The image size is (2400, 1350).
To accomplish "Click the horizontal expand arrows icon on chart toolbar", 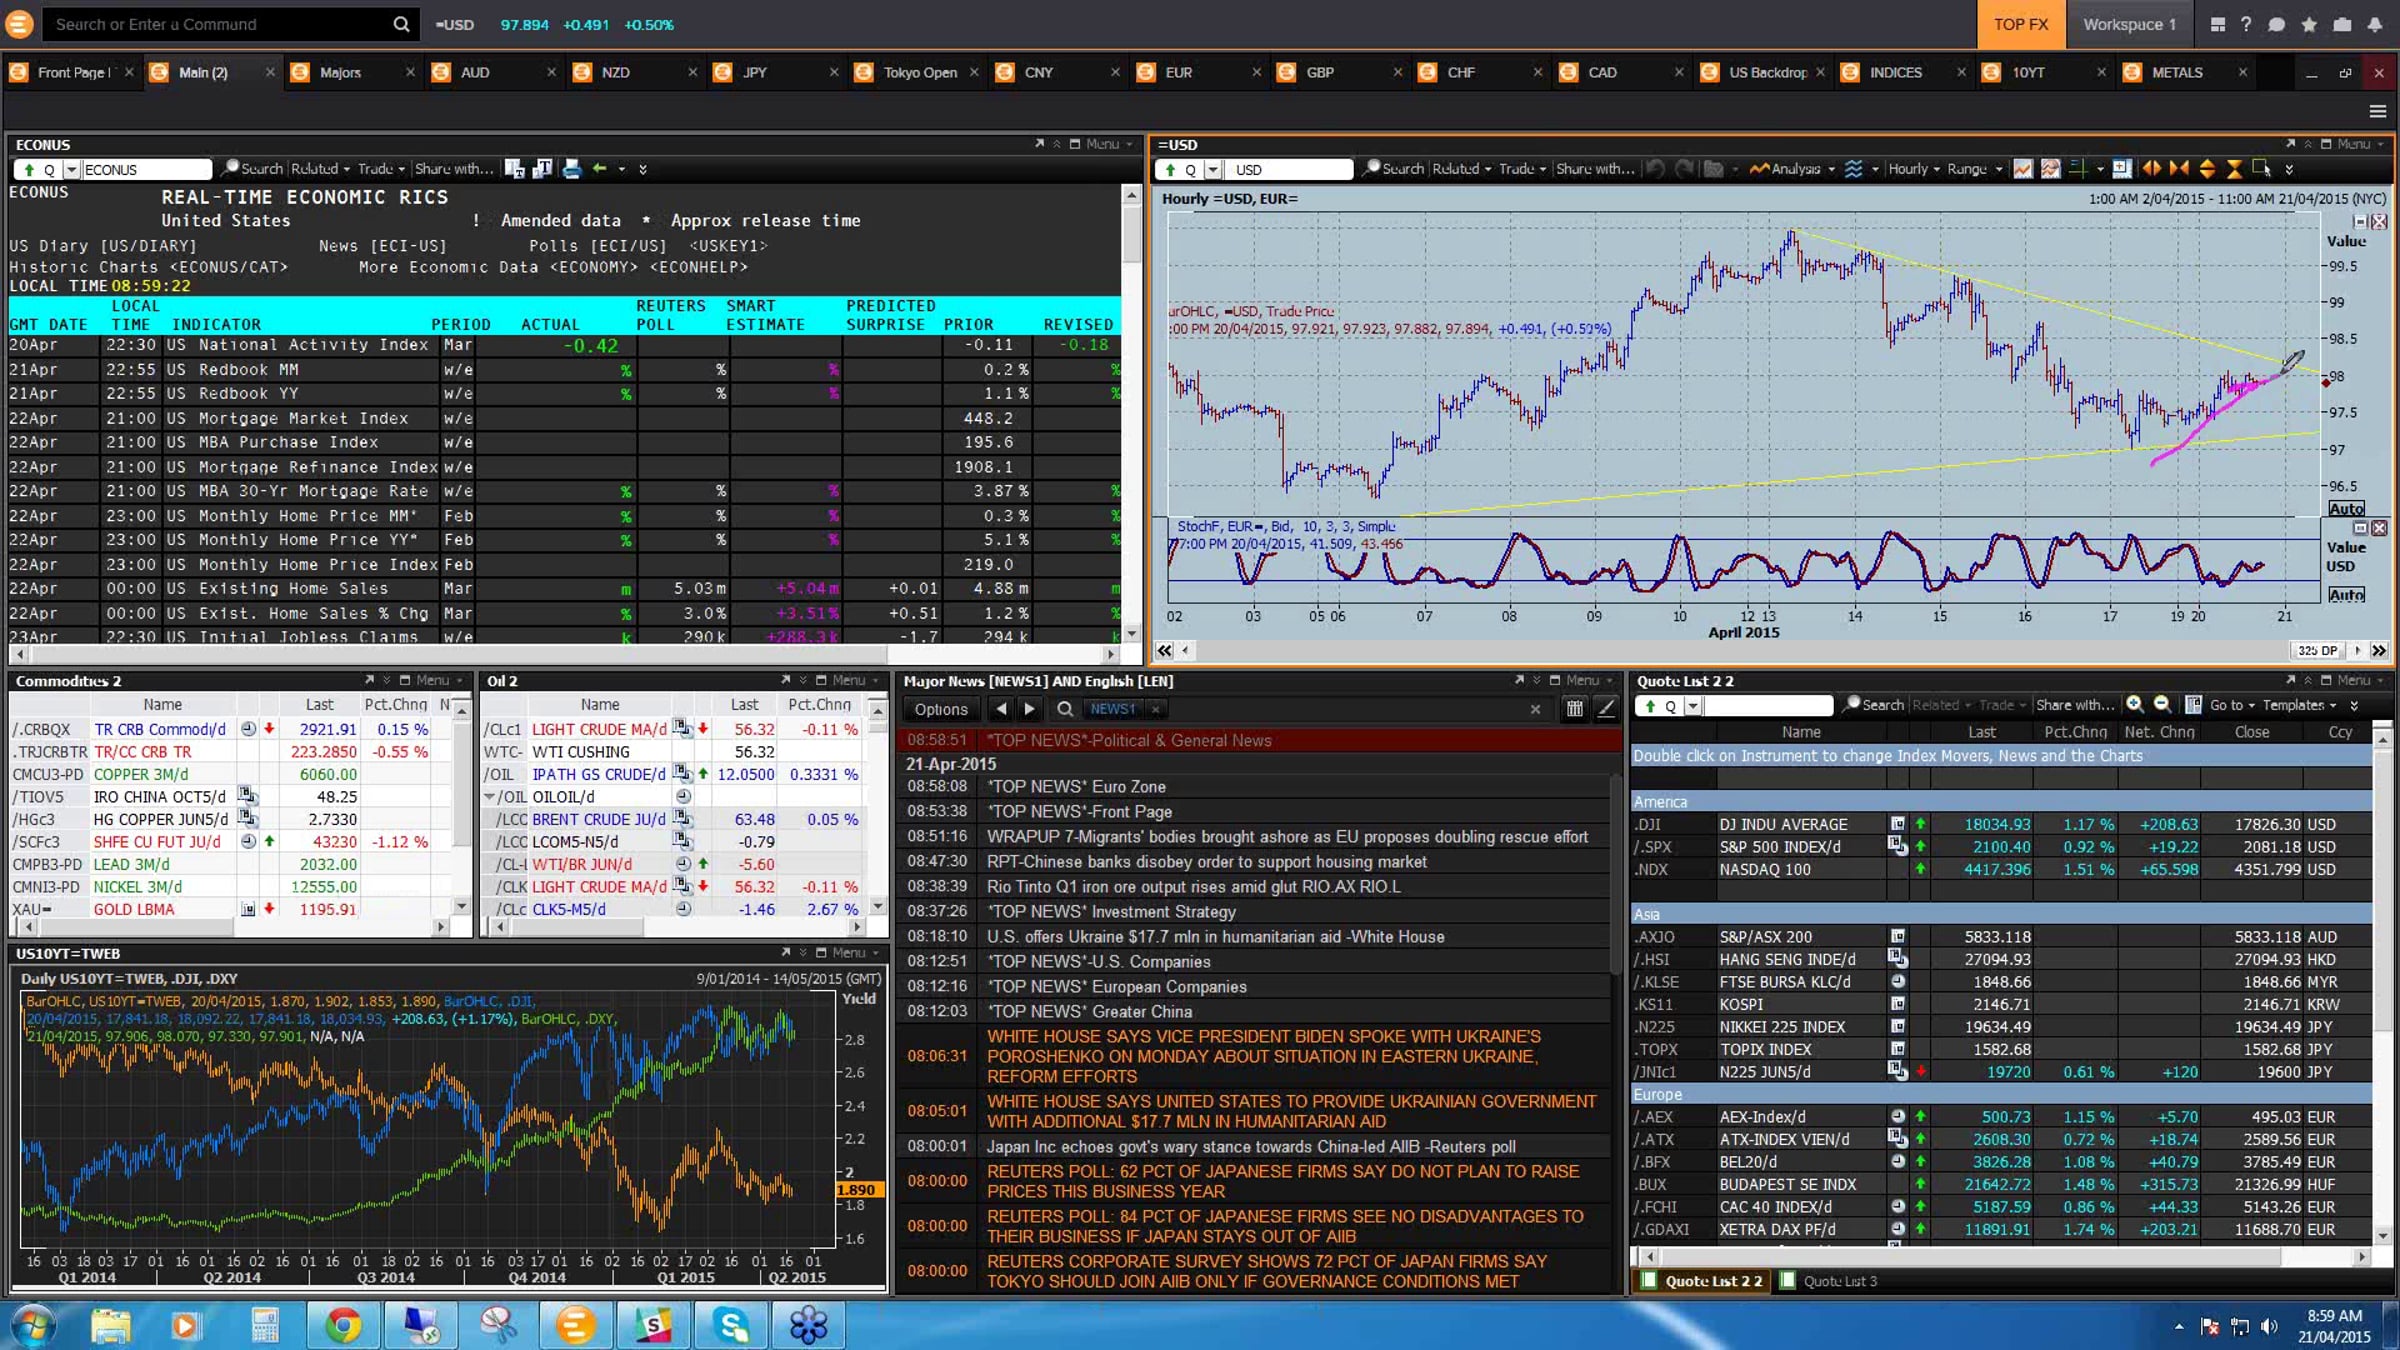I will point(2150,169).
